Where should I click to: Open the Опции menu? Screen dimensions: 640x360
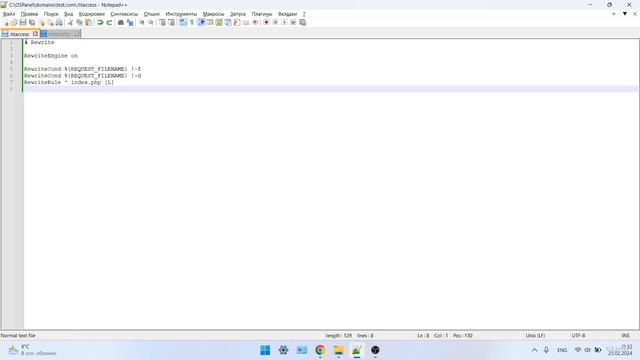tap(151, 14)
